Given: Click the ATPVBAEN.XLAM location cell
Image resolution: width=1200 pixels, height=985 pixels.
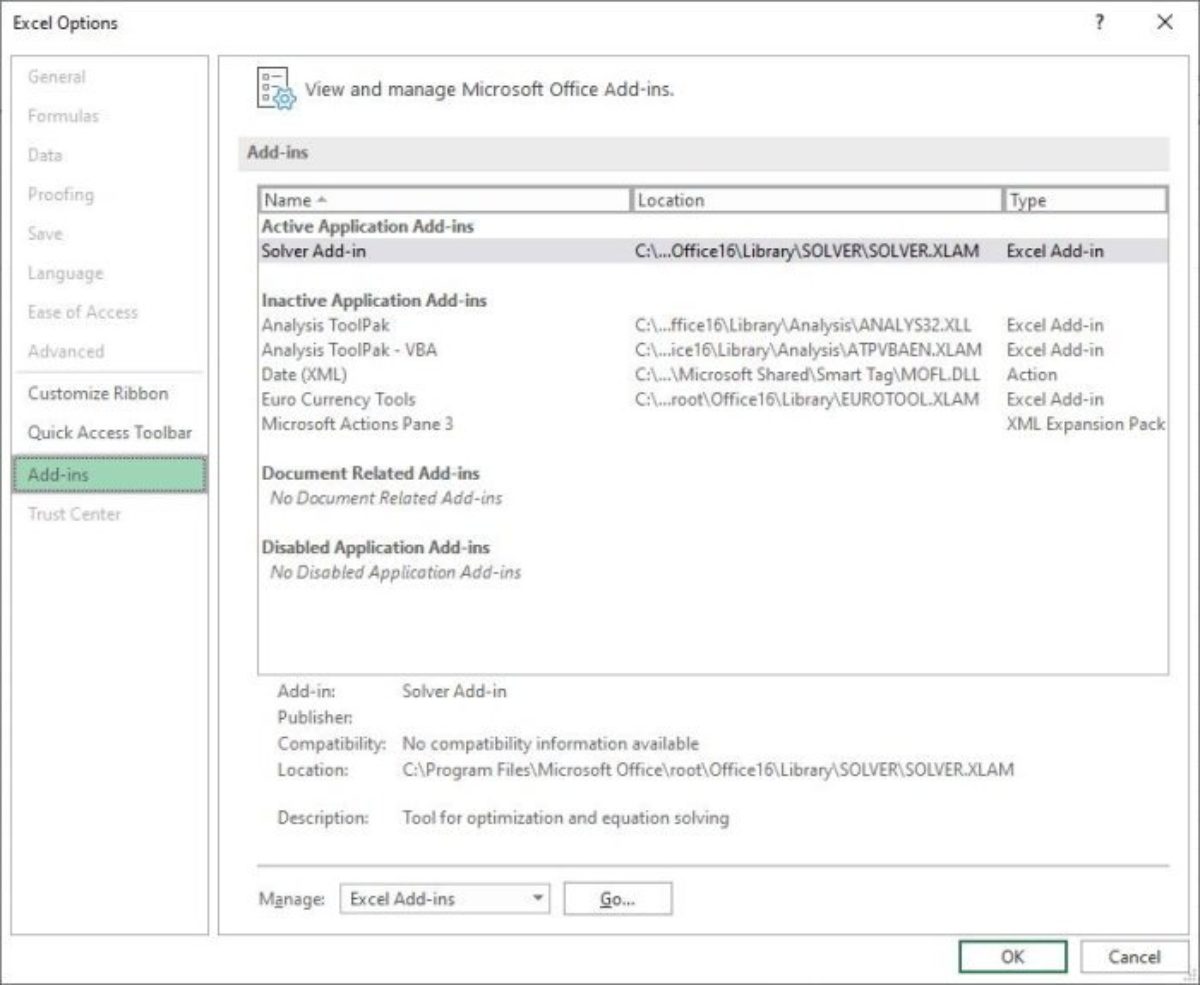Looking at the screenshot, I should coord(808,350).
